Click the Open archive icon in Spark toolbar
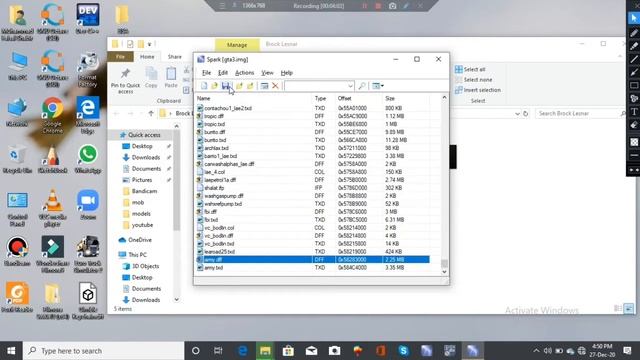Image resolution: width=640 pixels, height=360 pixels. click(214, 86)
